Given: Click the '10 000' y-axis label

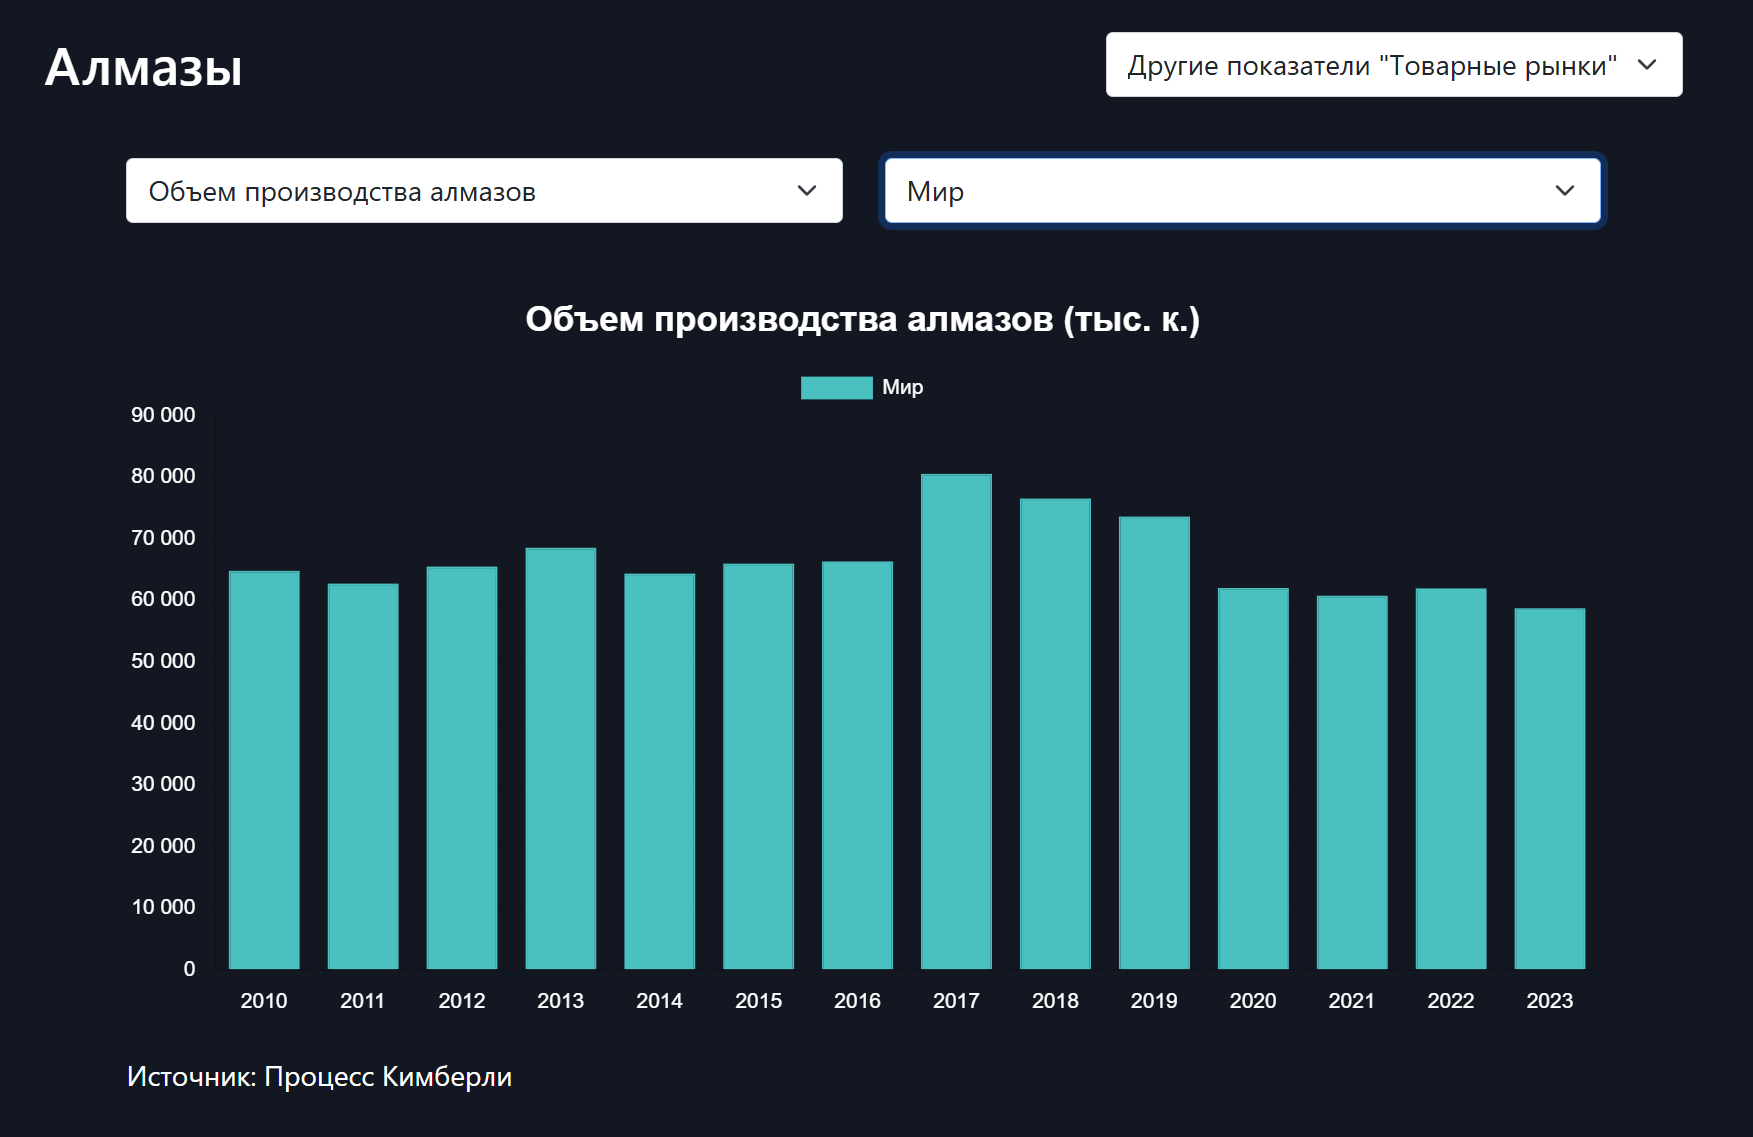Looking at the screenshot, I should click(163, 907).
